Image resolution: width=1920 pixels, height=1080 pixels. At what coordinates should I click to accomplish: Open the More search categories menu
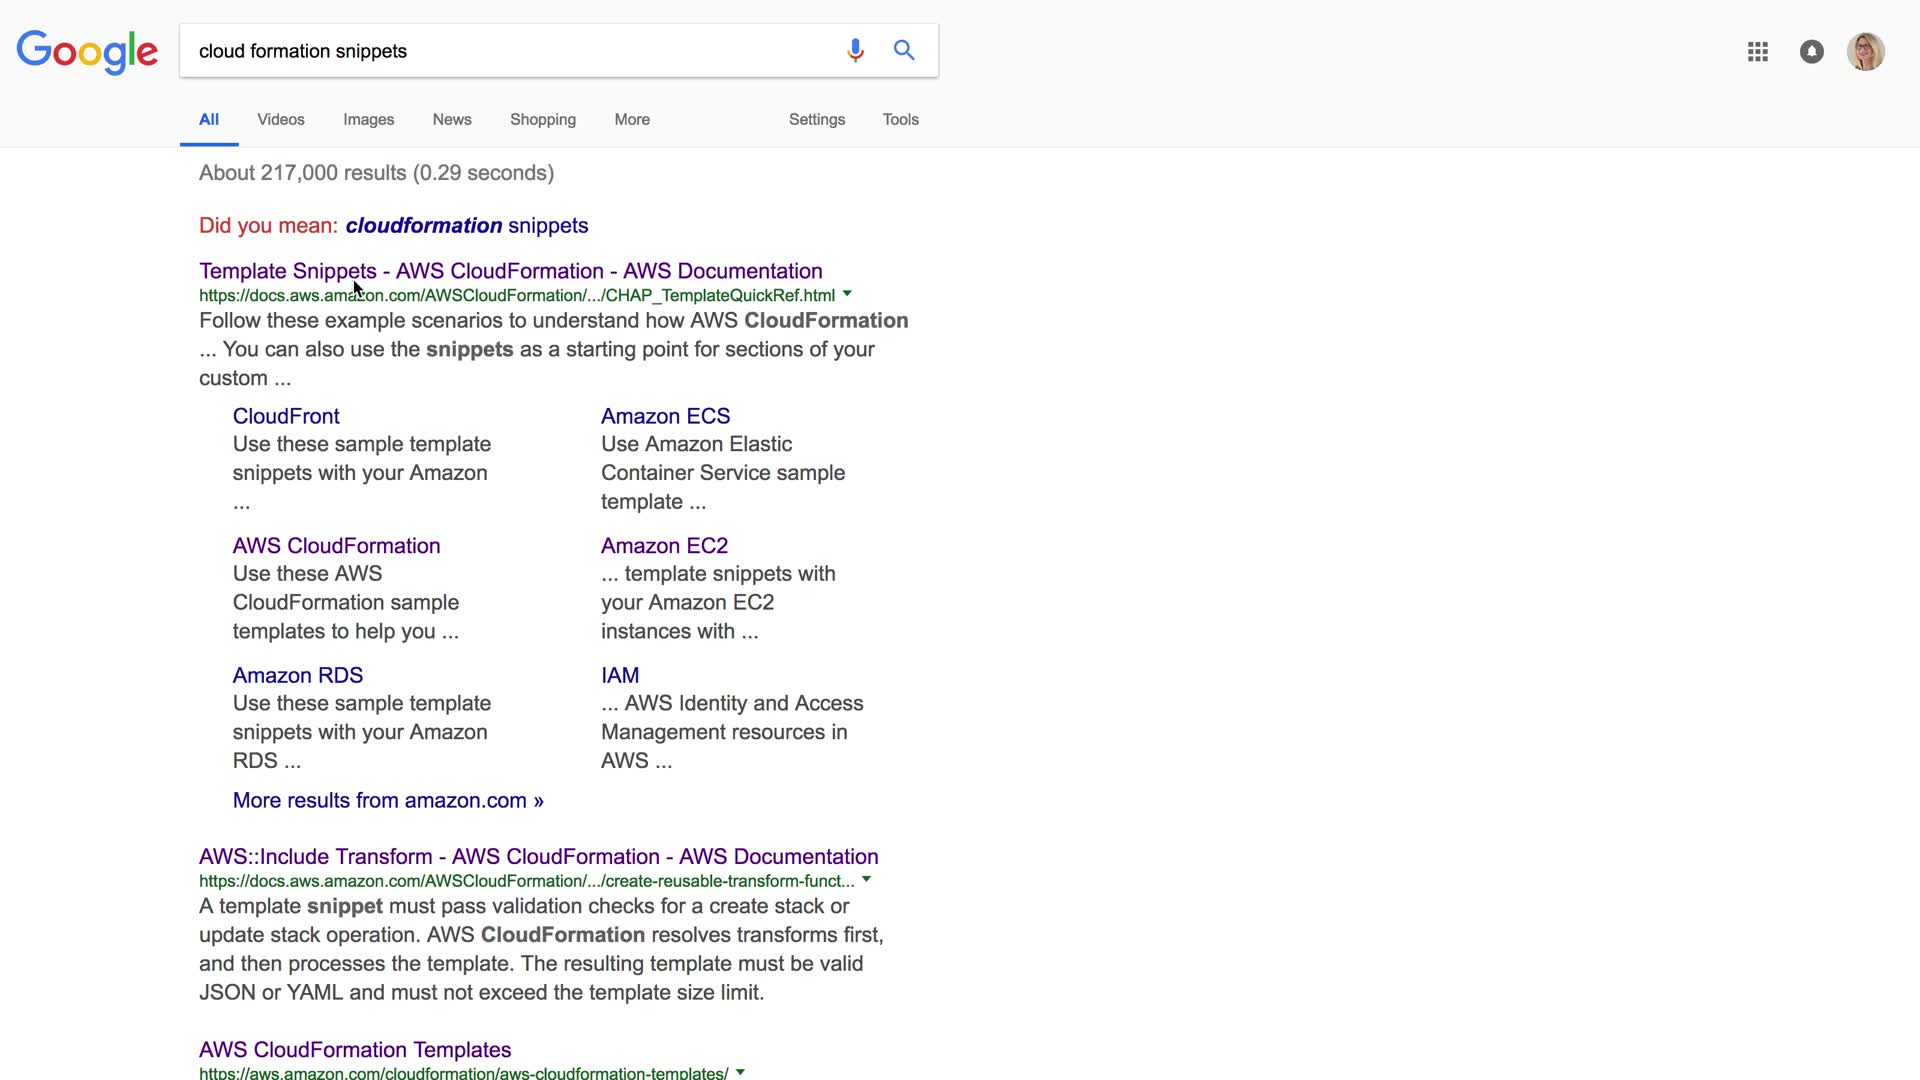[632, 119]
